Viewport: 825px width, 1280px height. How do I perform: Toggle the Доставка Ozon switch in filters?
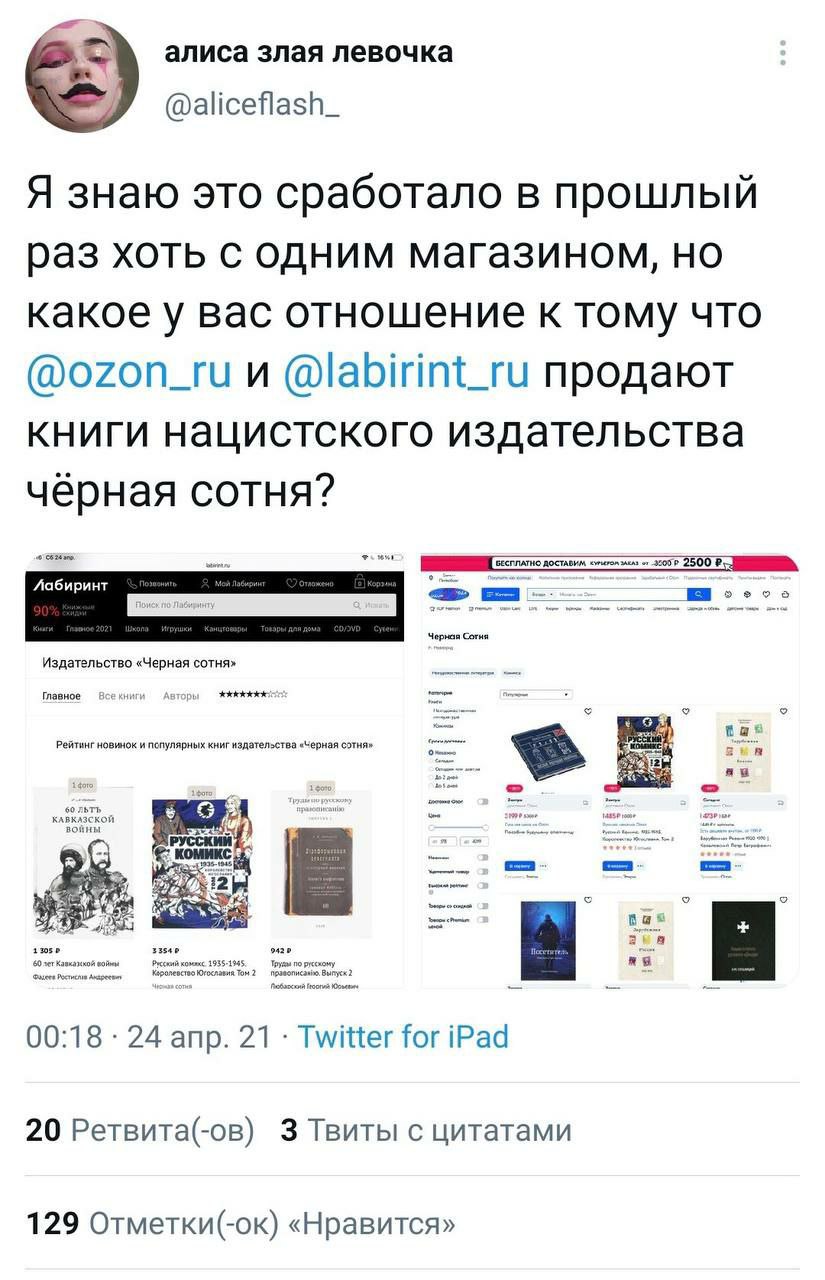pos(483,802)
